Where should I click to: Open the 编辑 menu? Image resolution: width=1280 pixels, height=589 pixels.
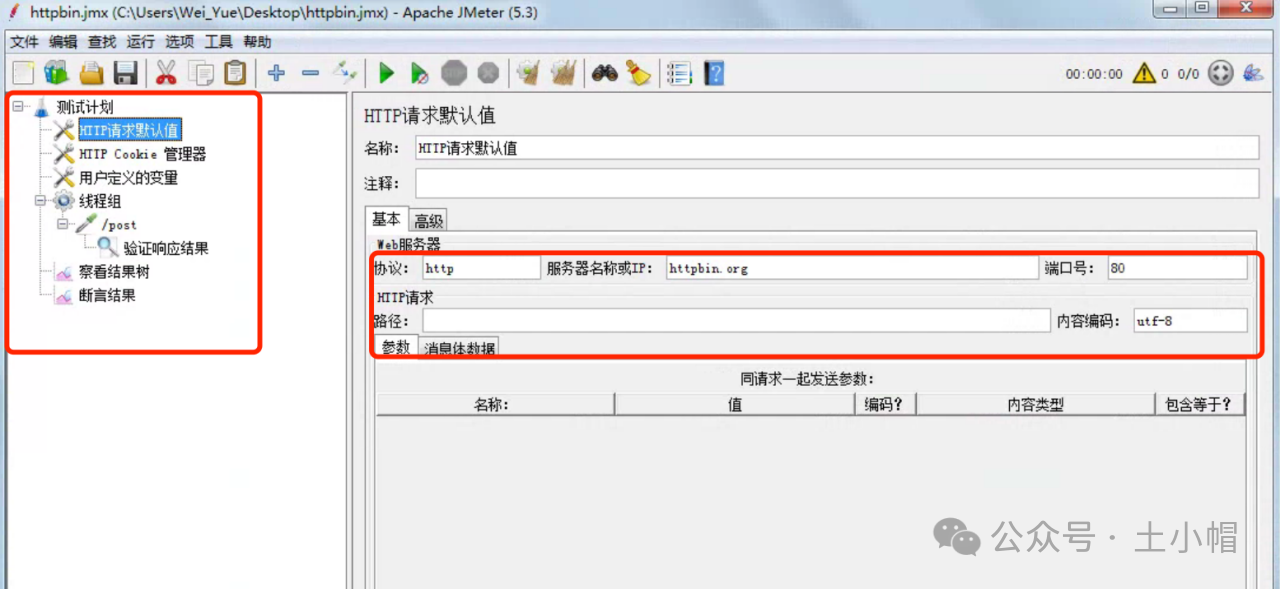[63, 42]
